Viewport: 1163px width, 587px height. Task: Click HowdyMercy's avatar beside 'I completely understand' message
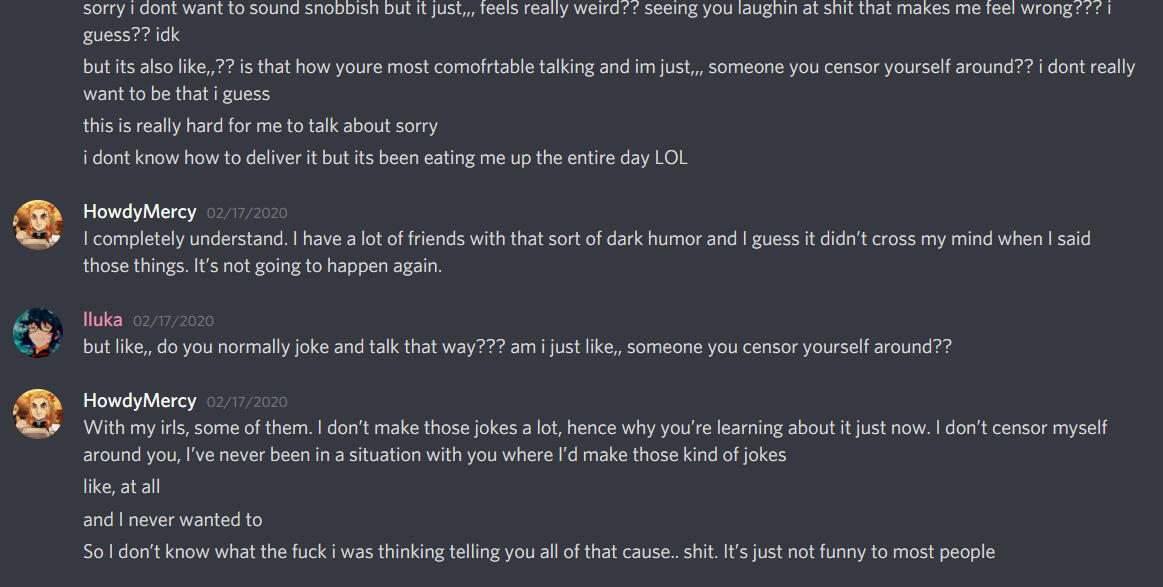(38, 225)
